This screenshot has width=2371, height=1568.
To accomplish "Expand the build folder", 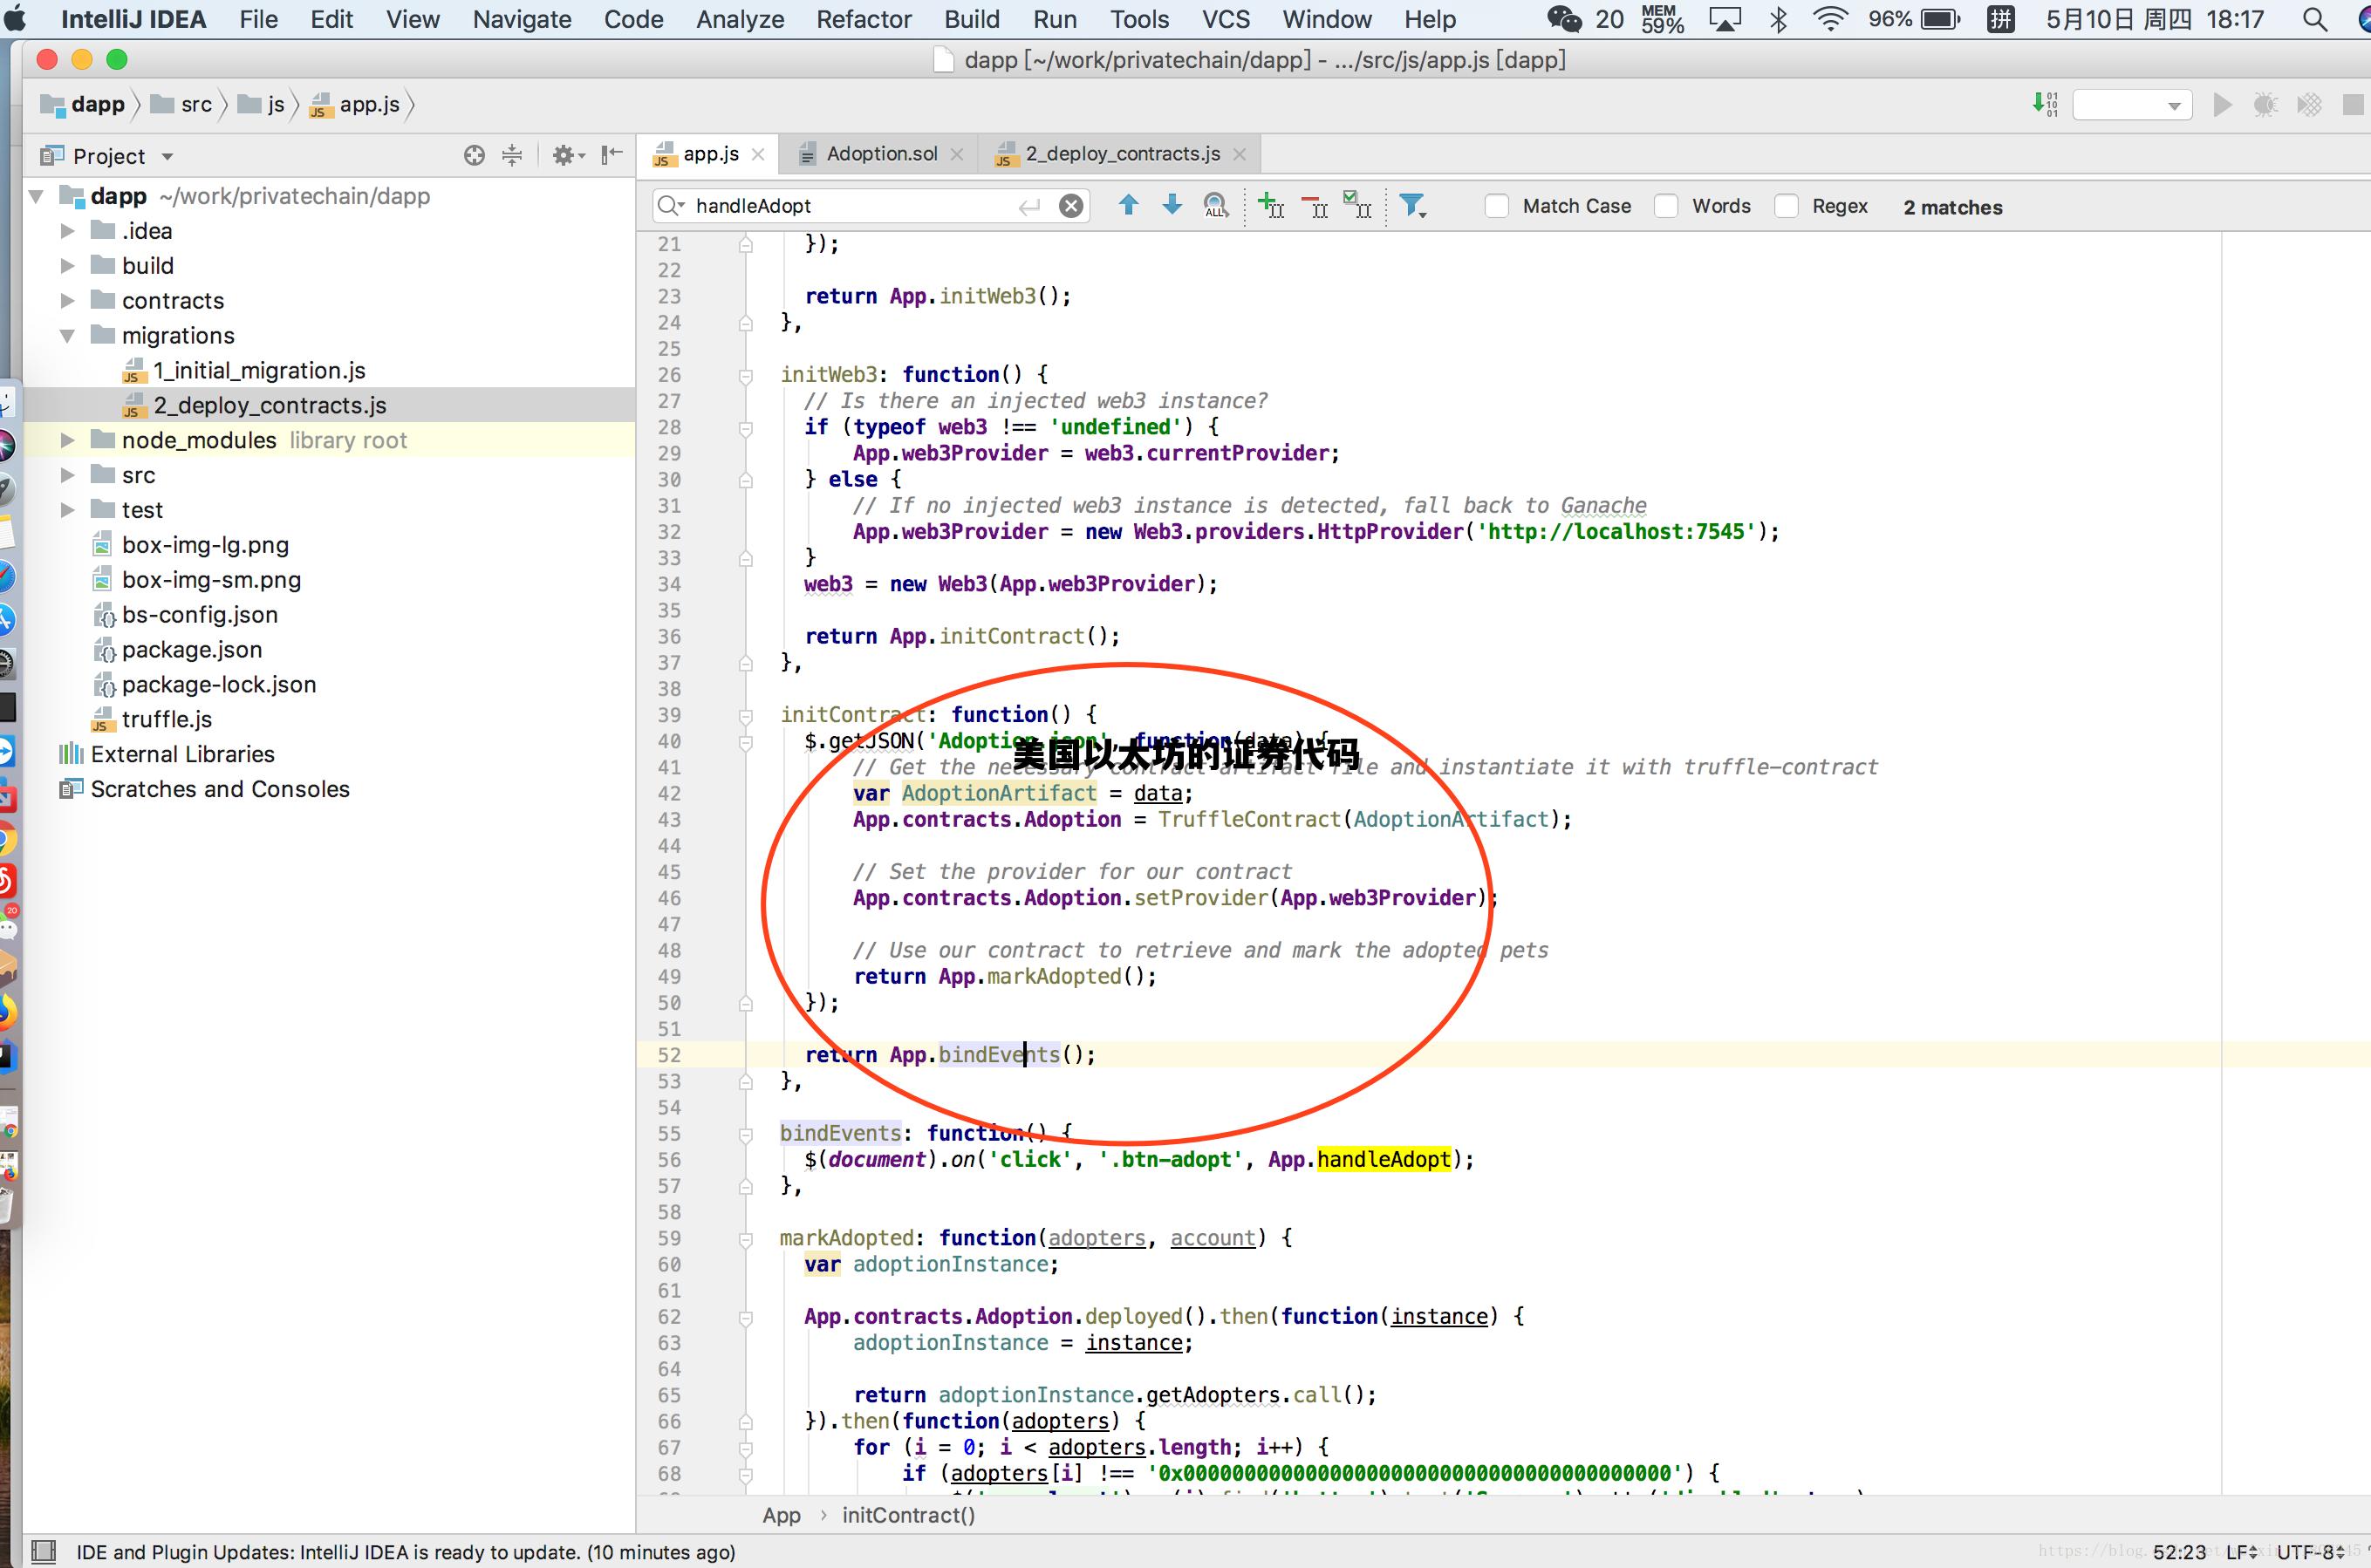I will coord(67,266).
